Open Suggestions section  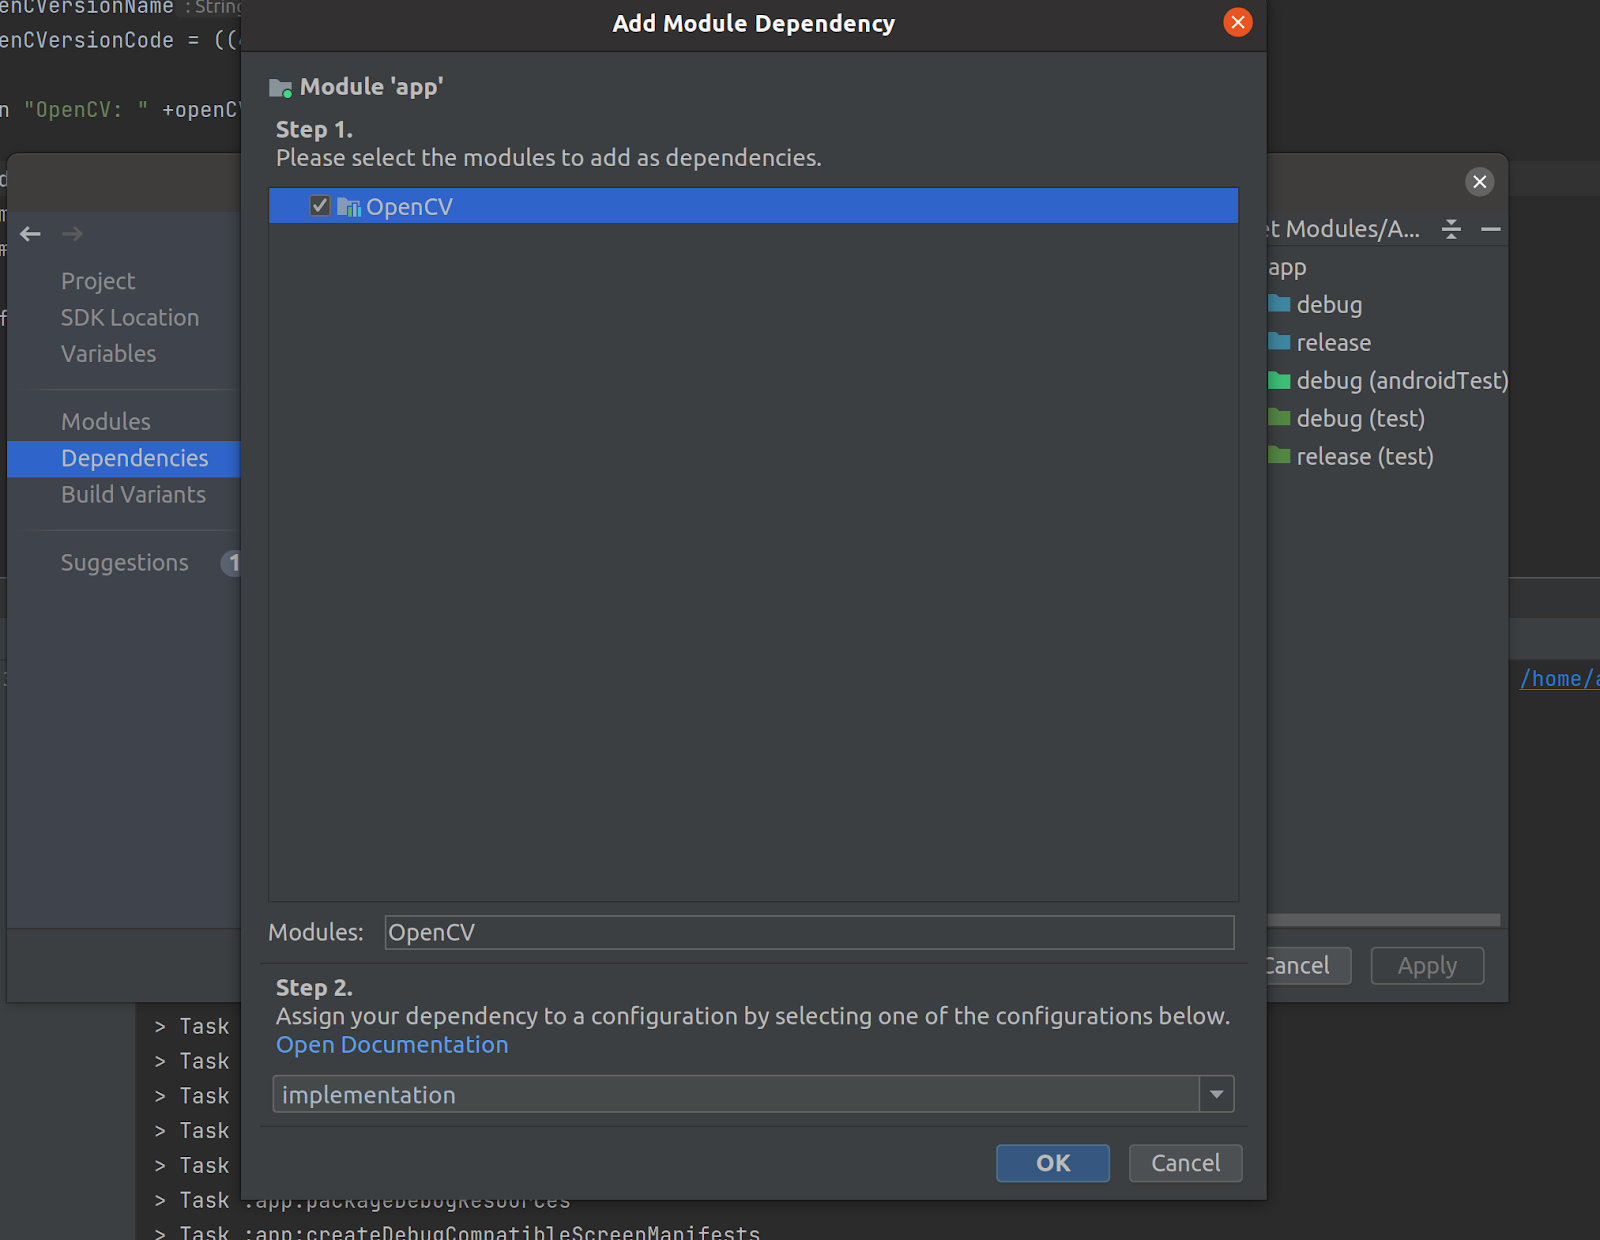pos(124,563)
